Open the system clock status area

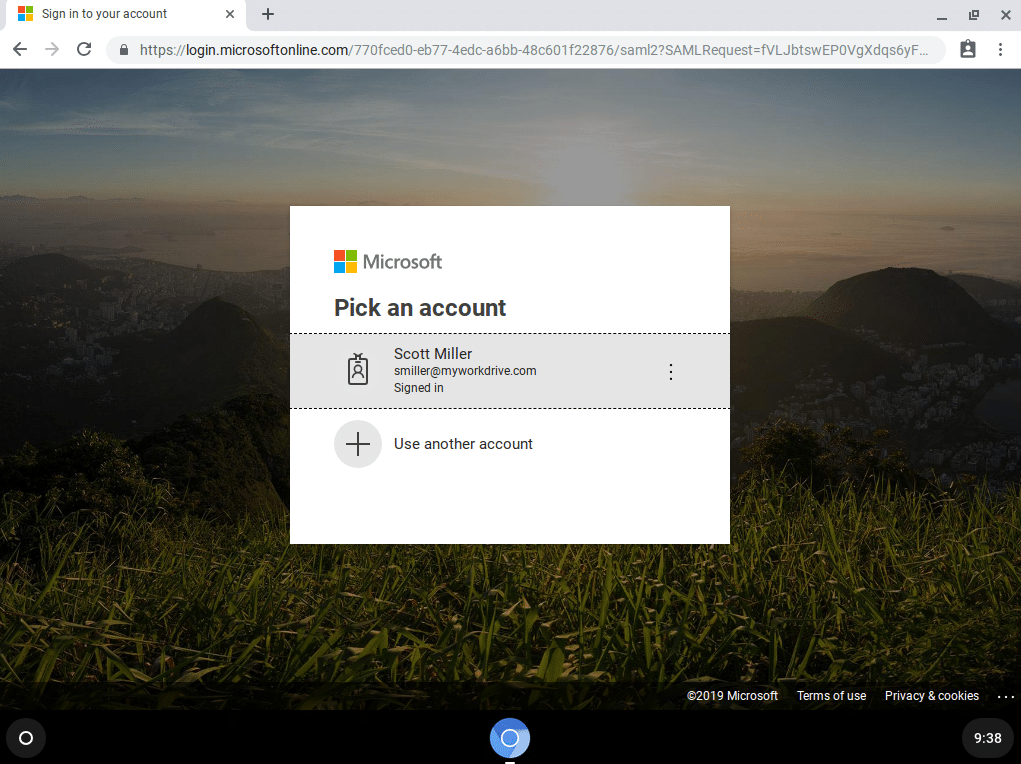[986, 738]
